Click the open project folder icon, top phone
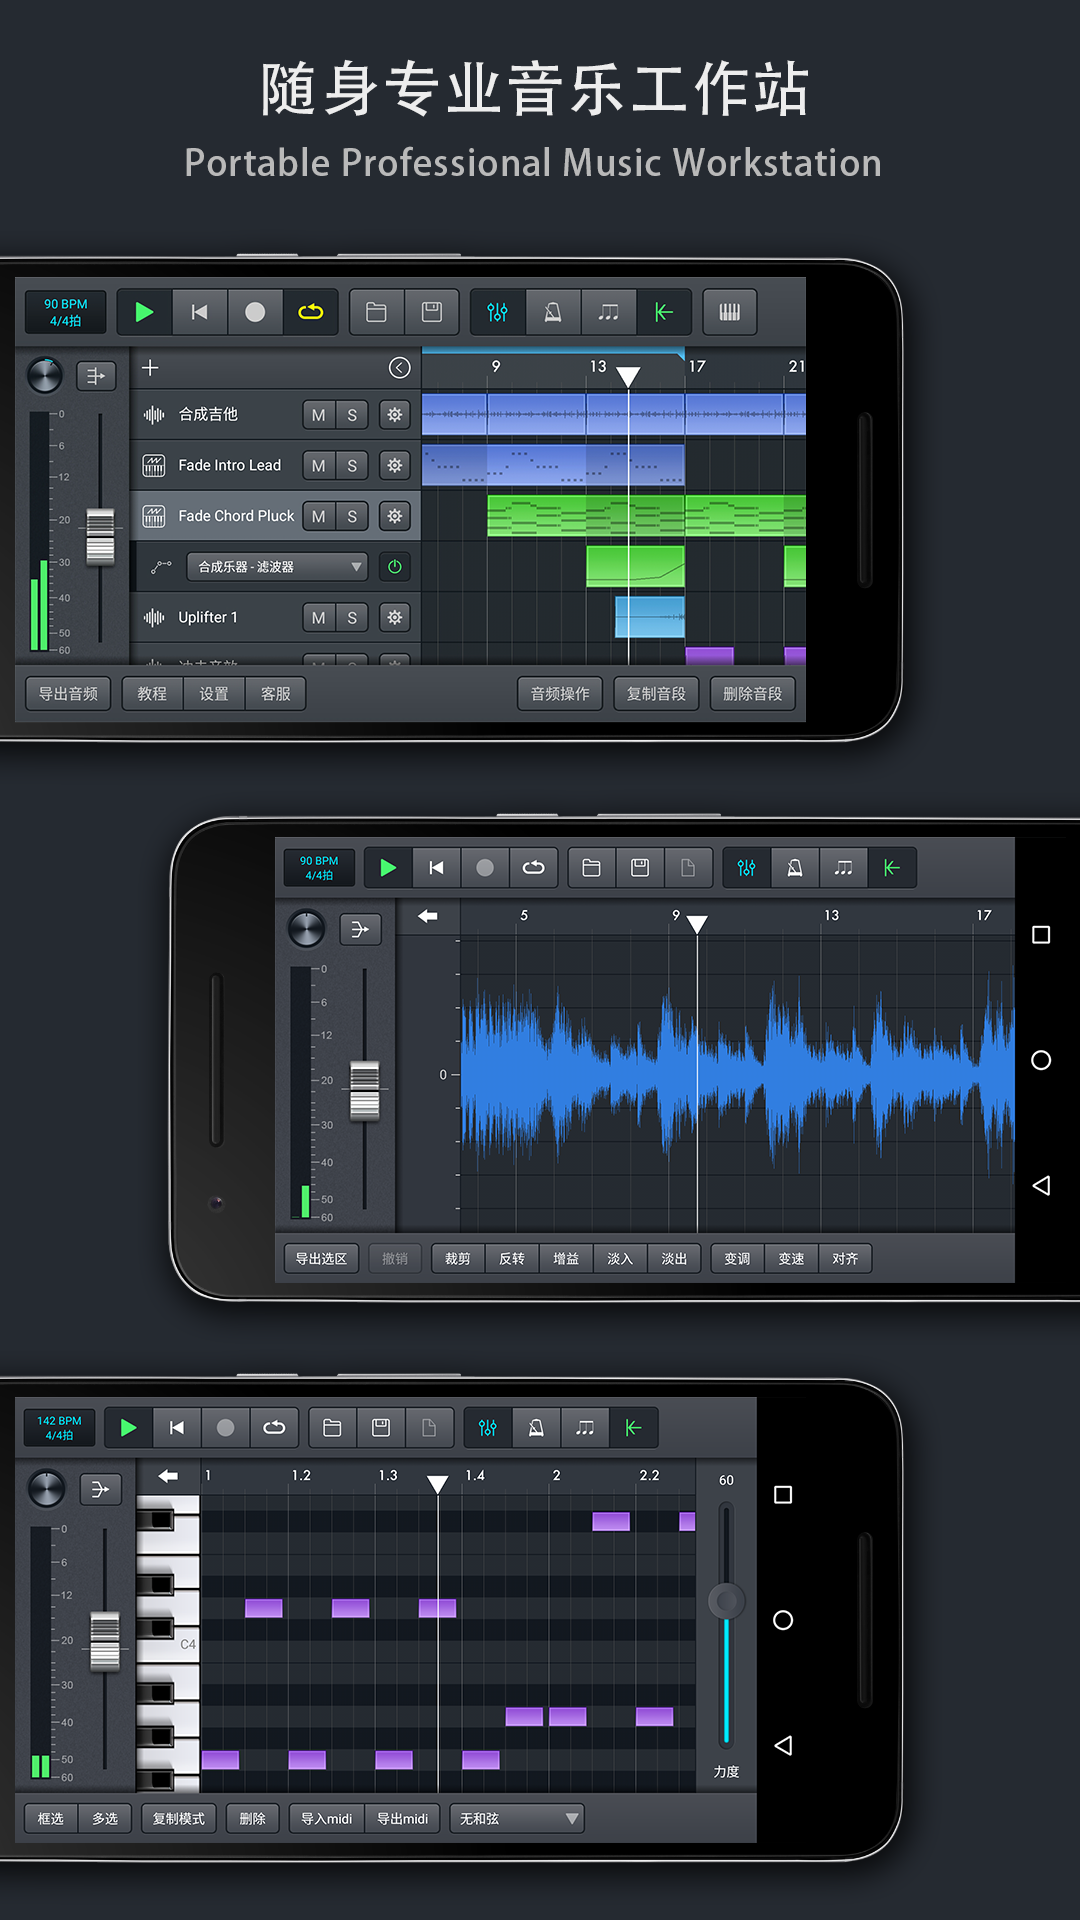Viewport: 1080px width, 1920px height. tap(376, 313)
